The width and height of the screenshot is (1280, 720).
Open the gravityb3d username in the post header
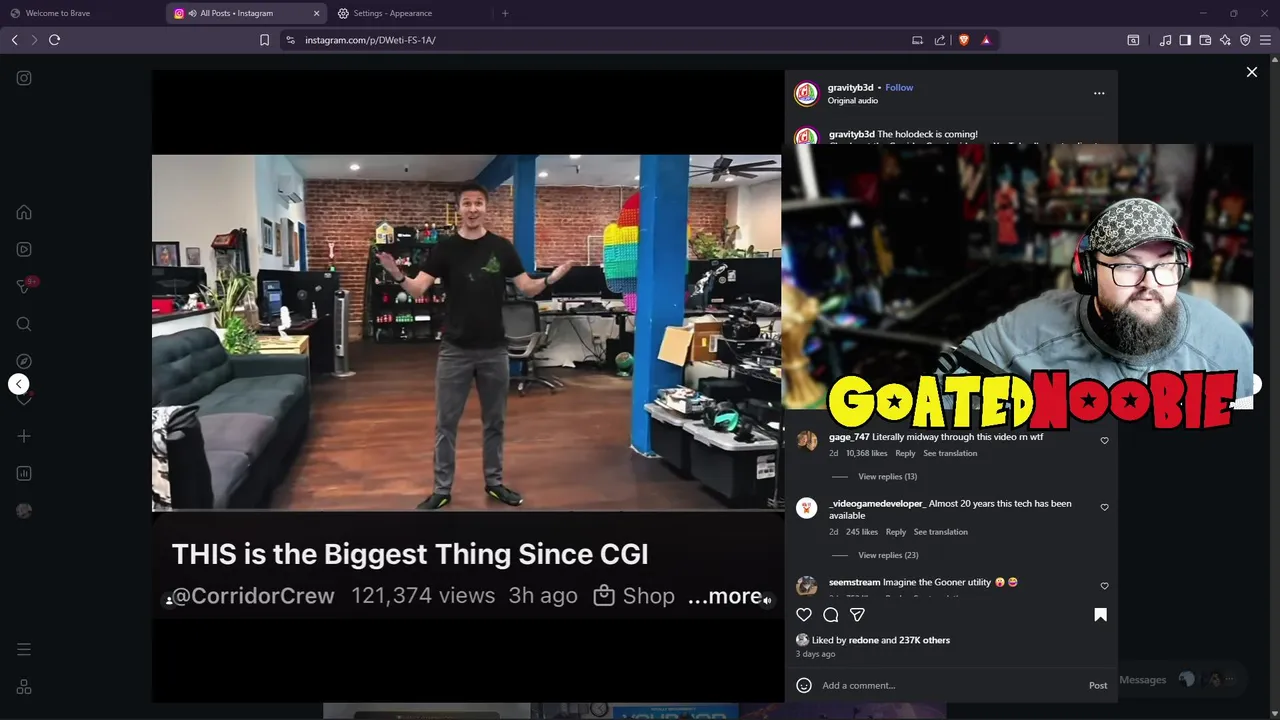click(851, 88)
